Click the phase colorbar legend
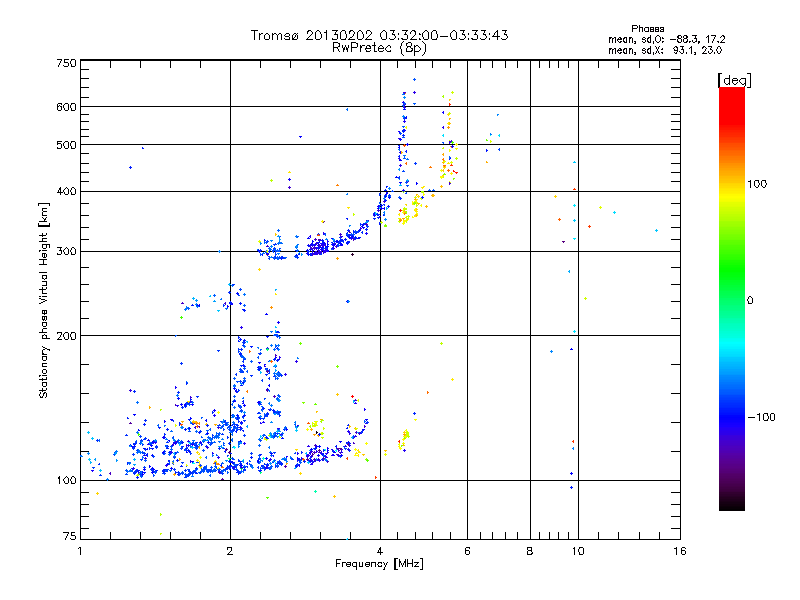Image resolution: width=800 pixels, height=600 pixels. click(732, 298)
